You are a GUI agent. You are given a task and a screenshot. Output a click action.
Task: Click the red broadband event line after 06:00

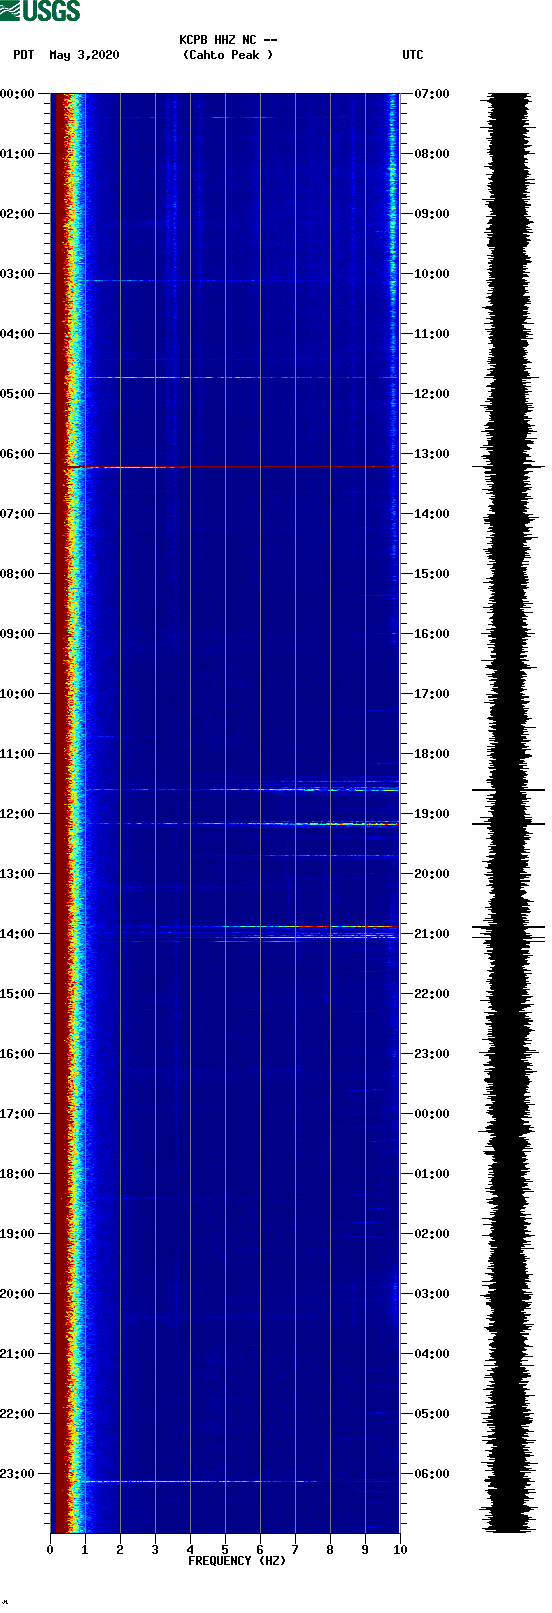point(232,467)
